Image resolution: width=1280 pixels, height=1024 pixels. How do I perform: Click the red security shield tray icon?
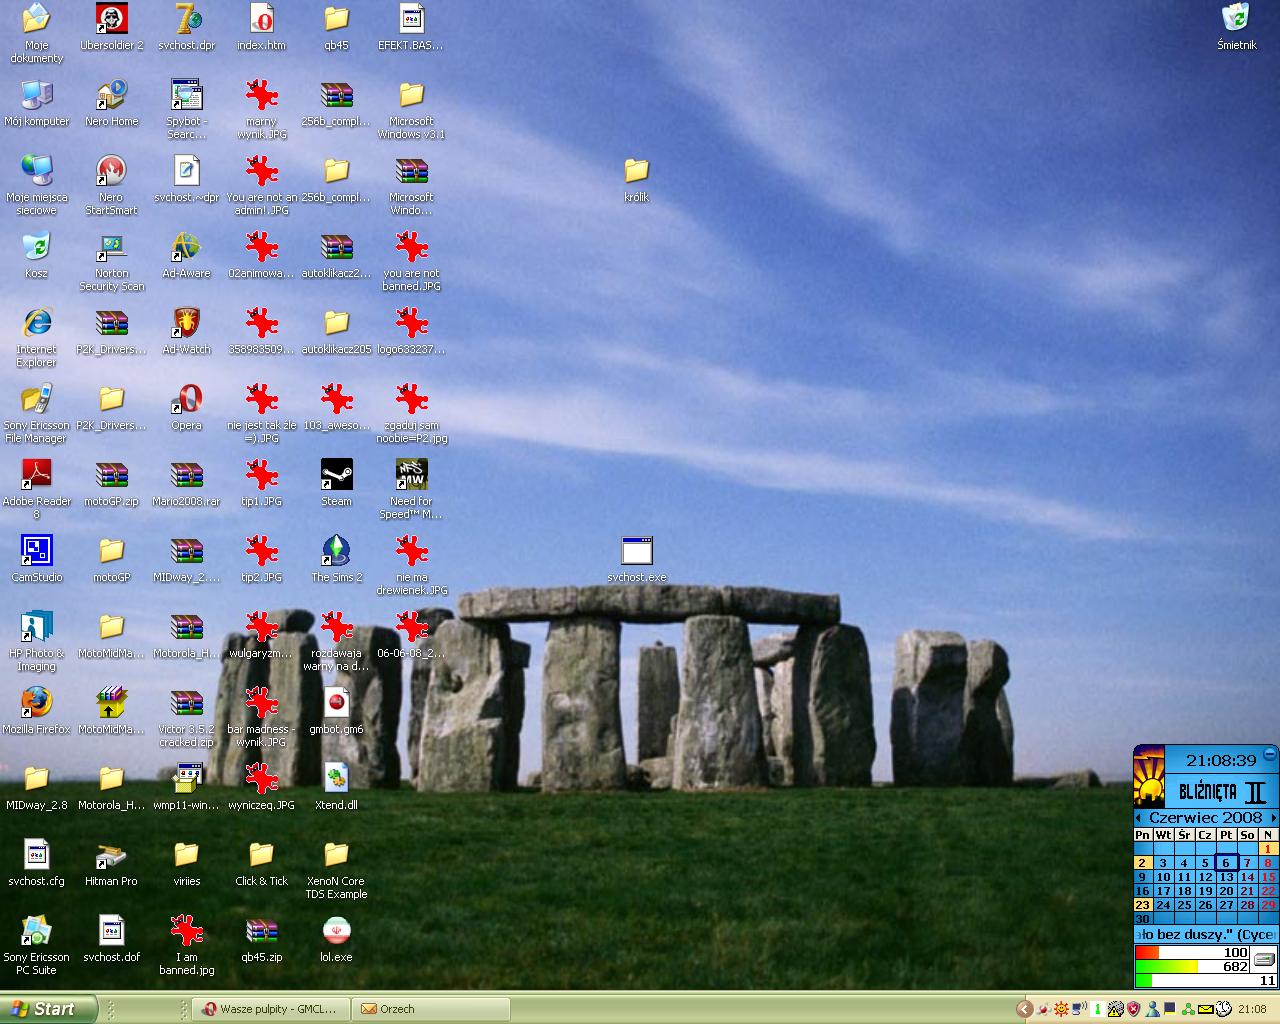pyautogui.click(x=1133, y=1009)
